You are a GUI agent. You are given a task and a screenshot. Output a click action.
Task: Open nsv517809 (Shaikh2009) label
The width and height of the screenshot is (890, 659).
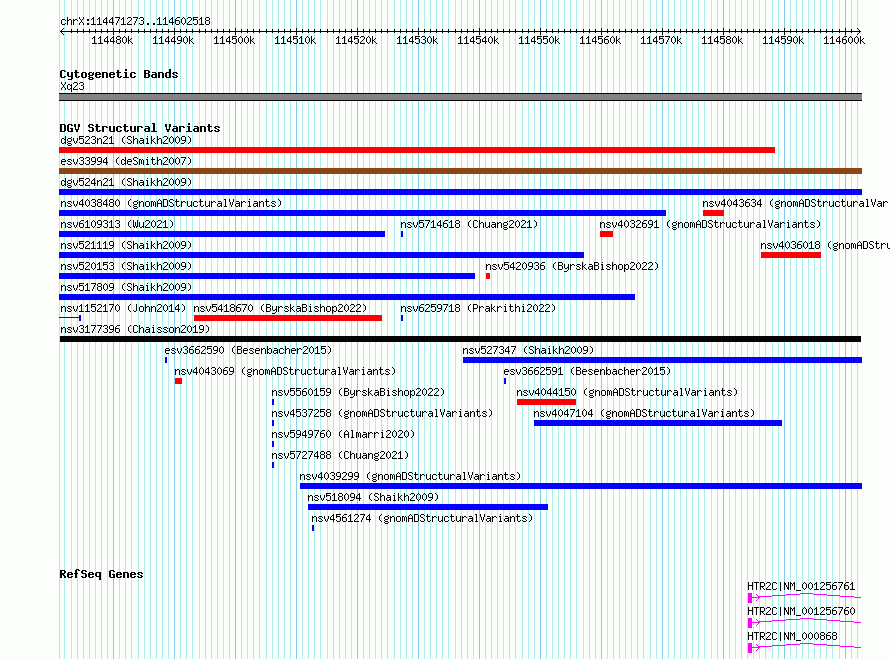point(126,287)
